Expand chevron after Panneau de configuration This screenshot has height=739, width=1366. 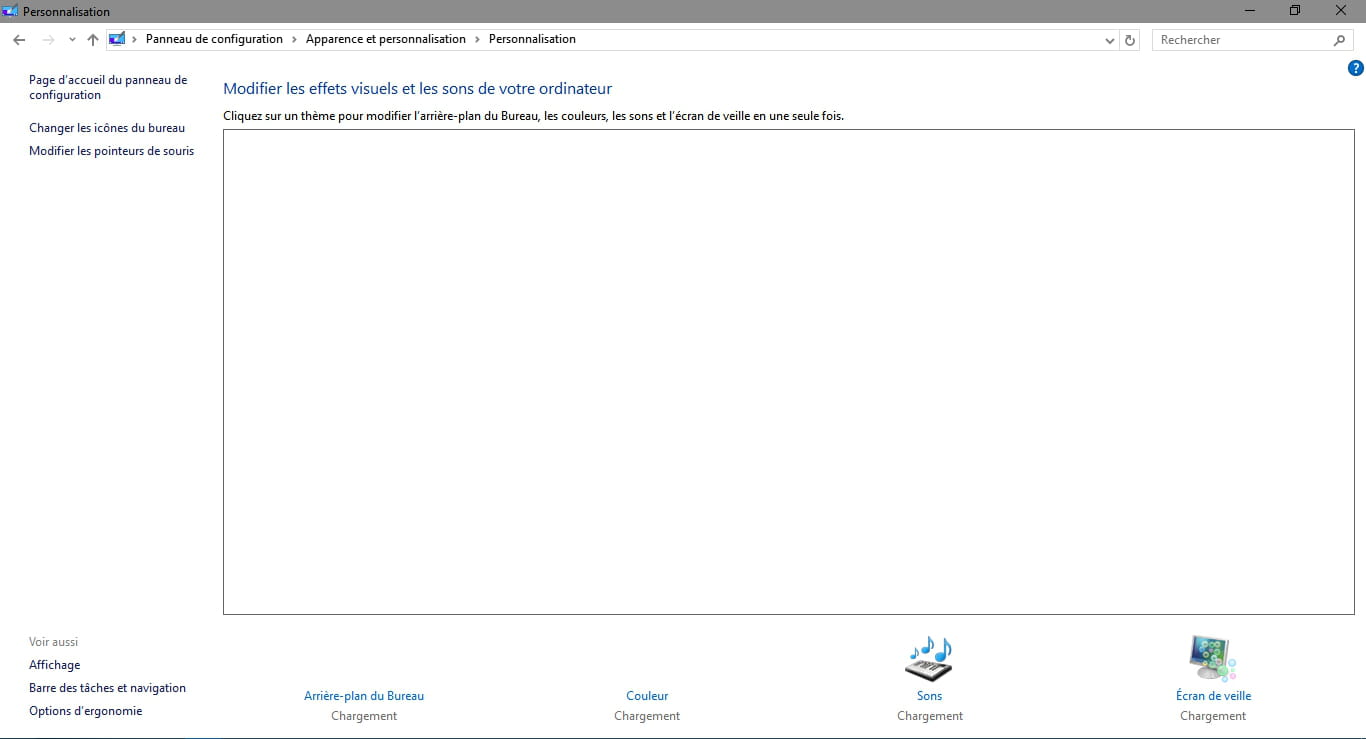click(294, 39)
